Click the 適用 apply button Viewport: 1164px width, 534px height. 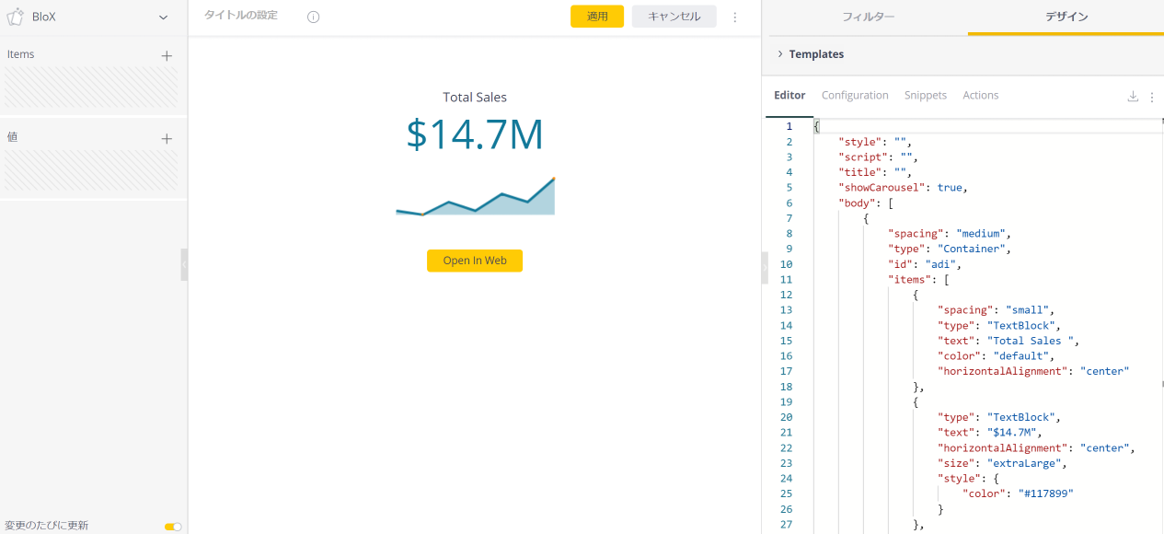(597, 17)
